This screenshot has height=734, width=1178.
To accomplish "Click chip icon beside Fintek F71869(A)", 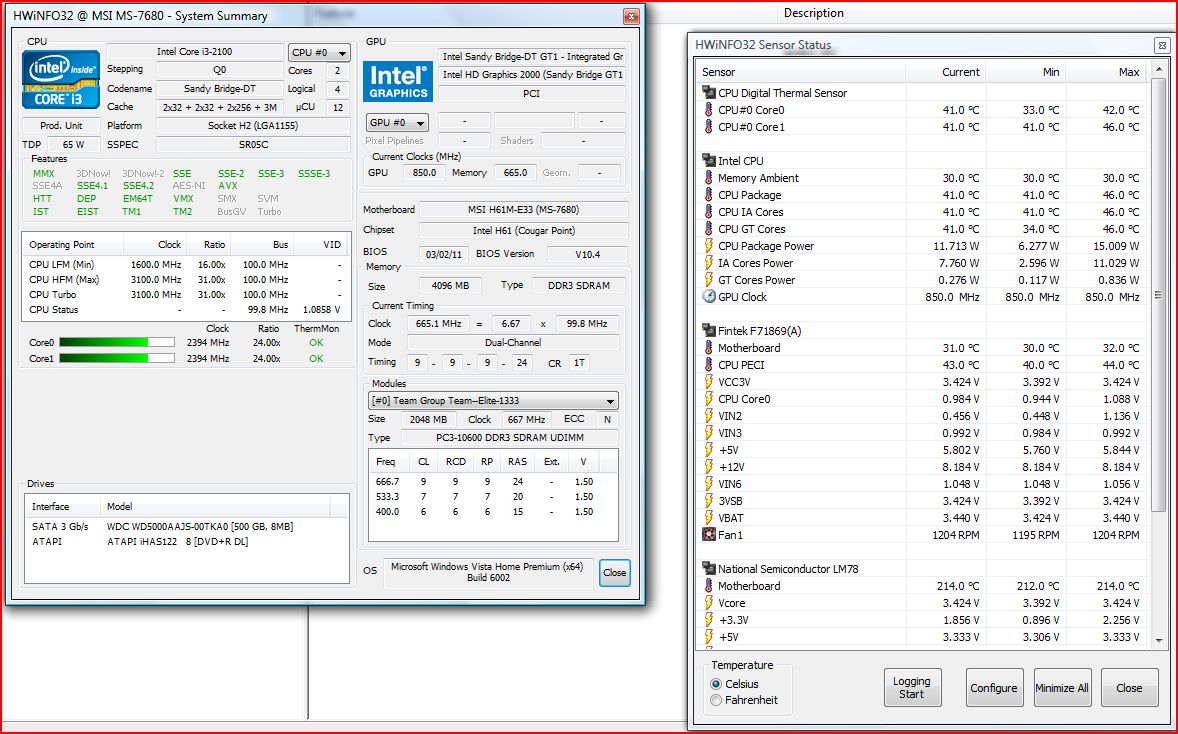I will coord(708,330).
